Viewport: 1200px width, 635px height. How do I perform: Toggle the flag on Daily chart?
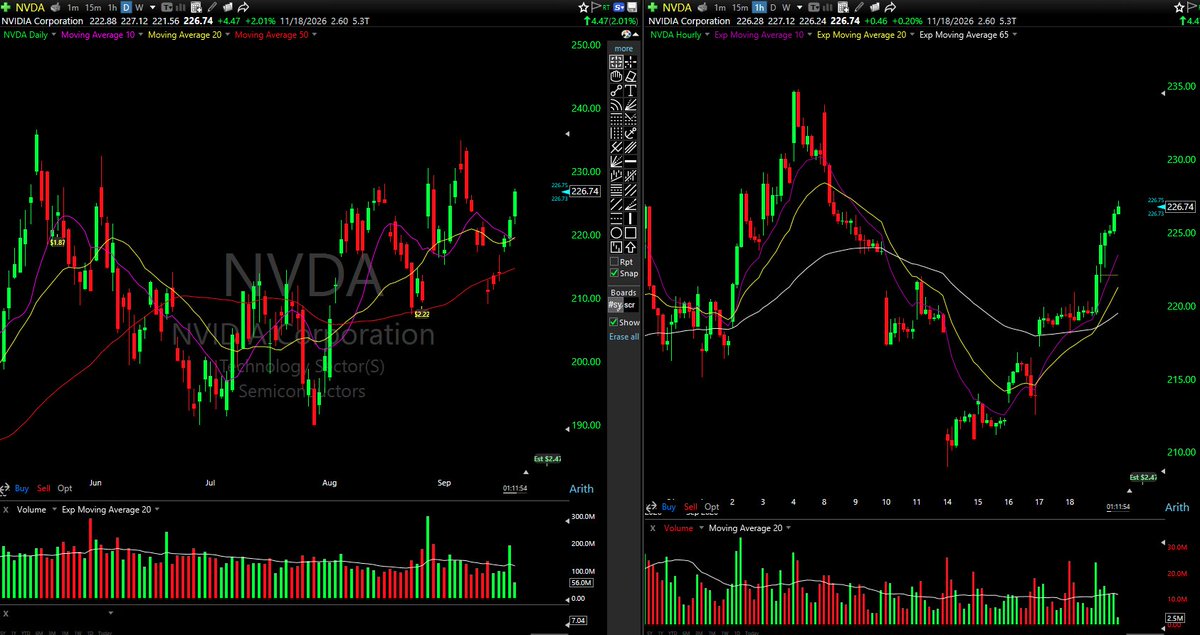point(595,7)
